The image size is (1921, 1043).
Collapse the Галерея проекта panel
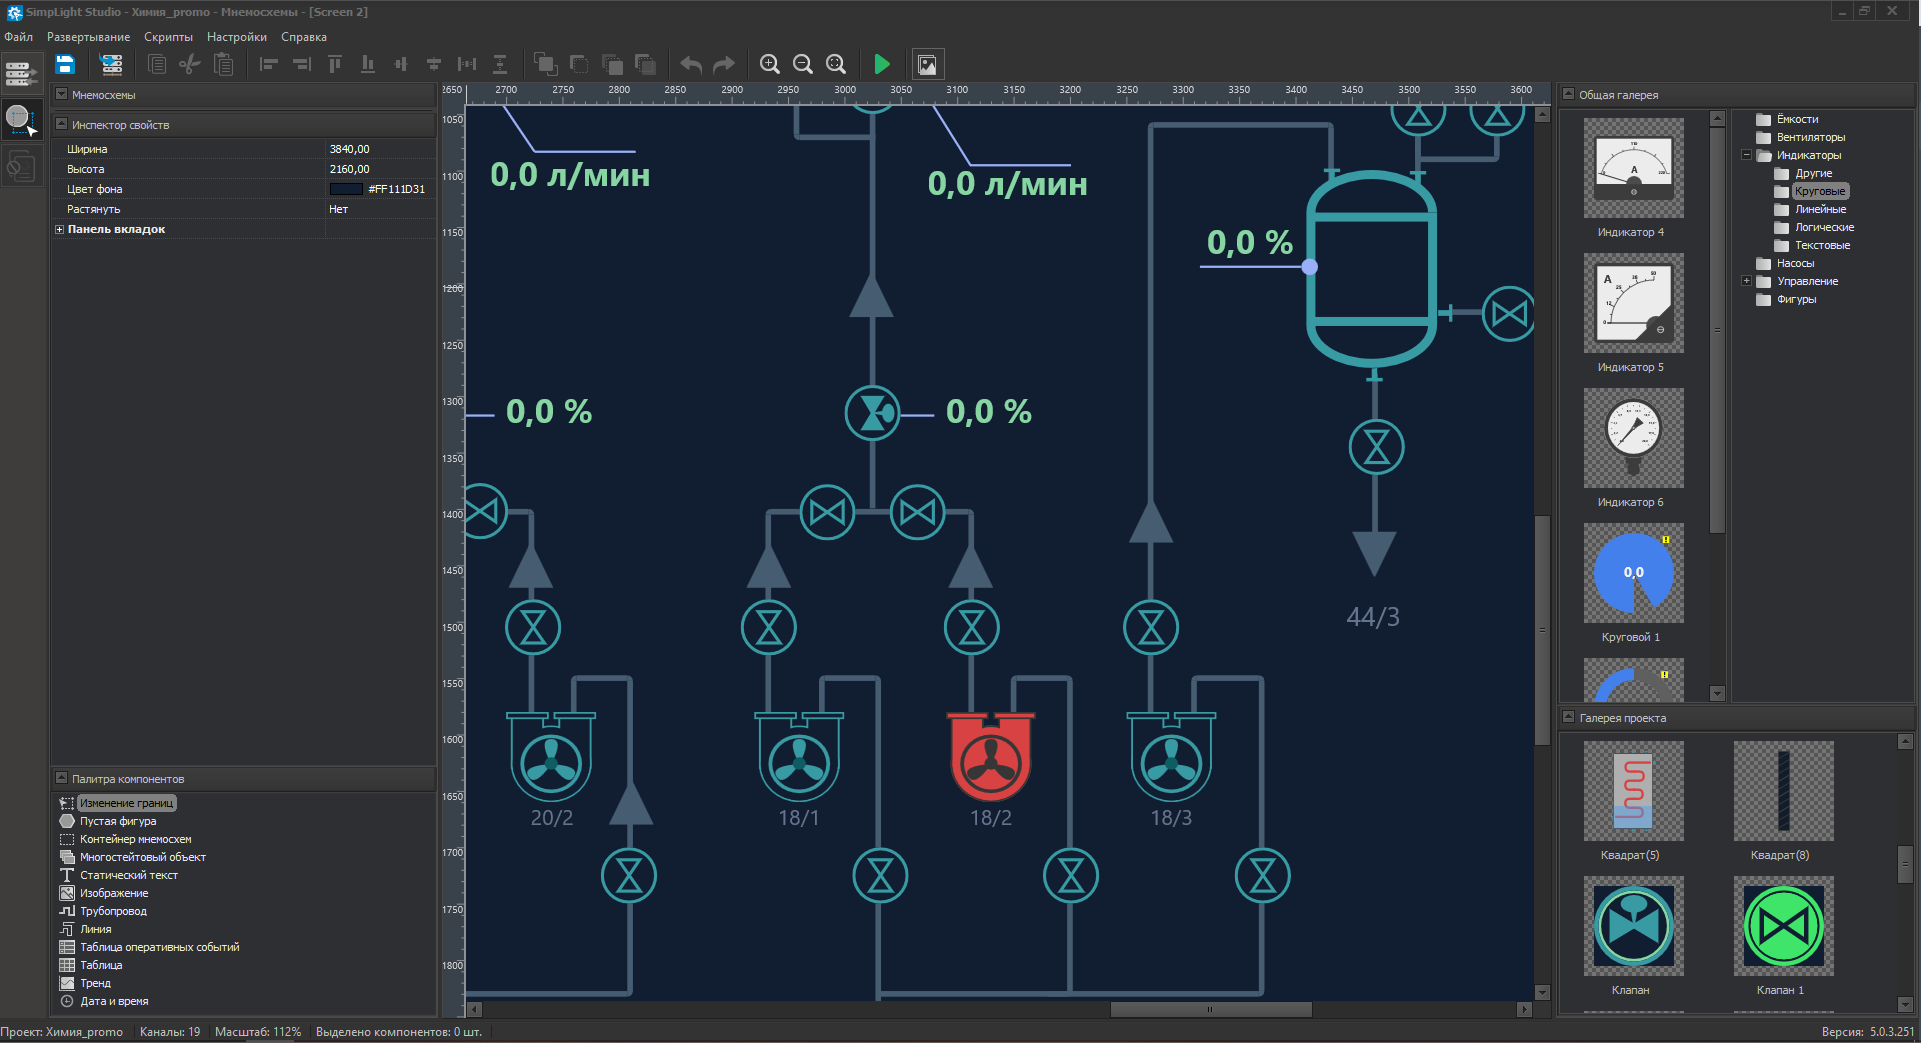1568,718
